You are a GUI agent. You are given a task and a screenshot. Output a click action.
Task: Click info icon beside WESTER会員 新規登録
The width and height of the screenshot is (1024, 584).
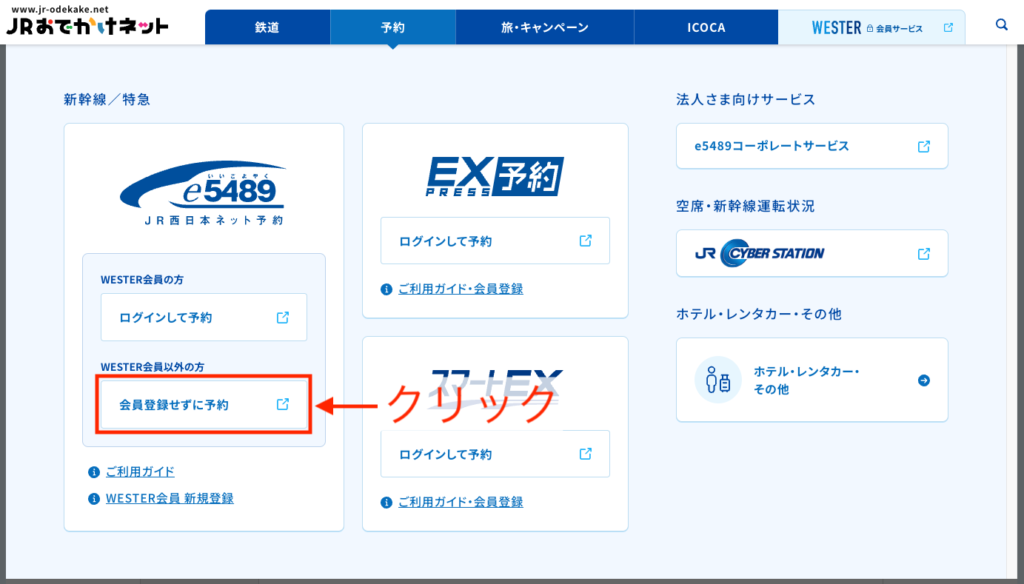[x=94, y=498]
